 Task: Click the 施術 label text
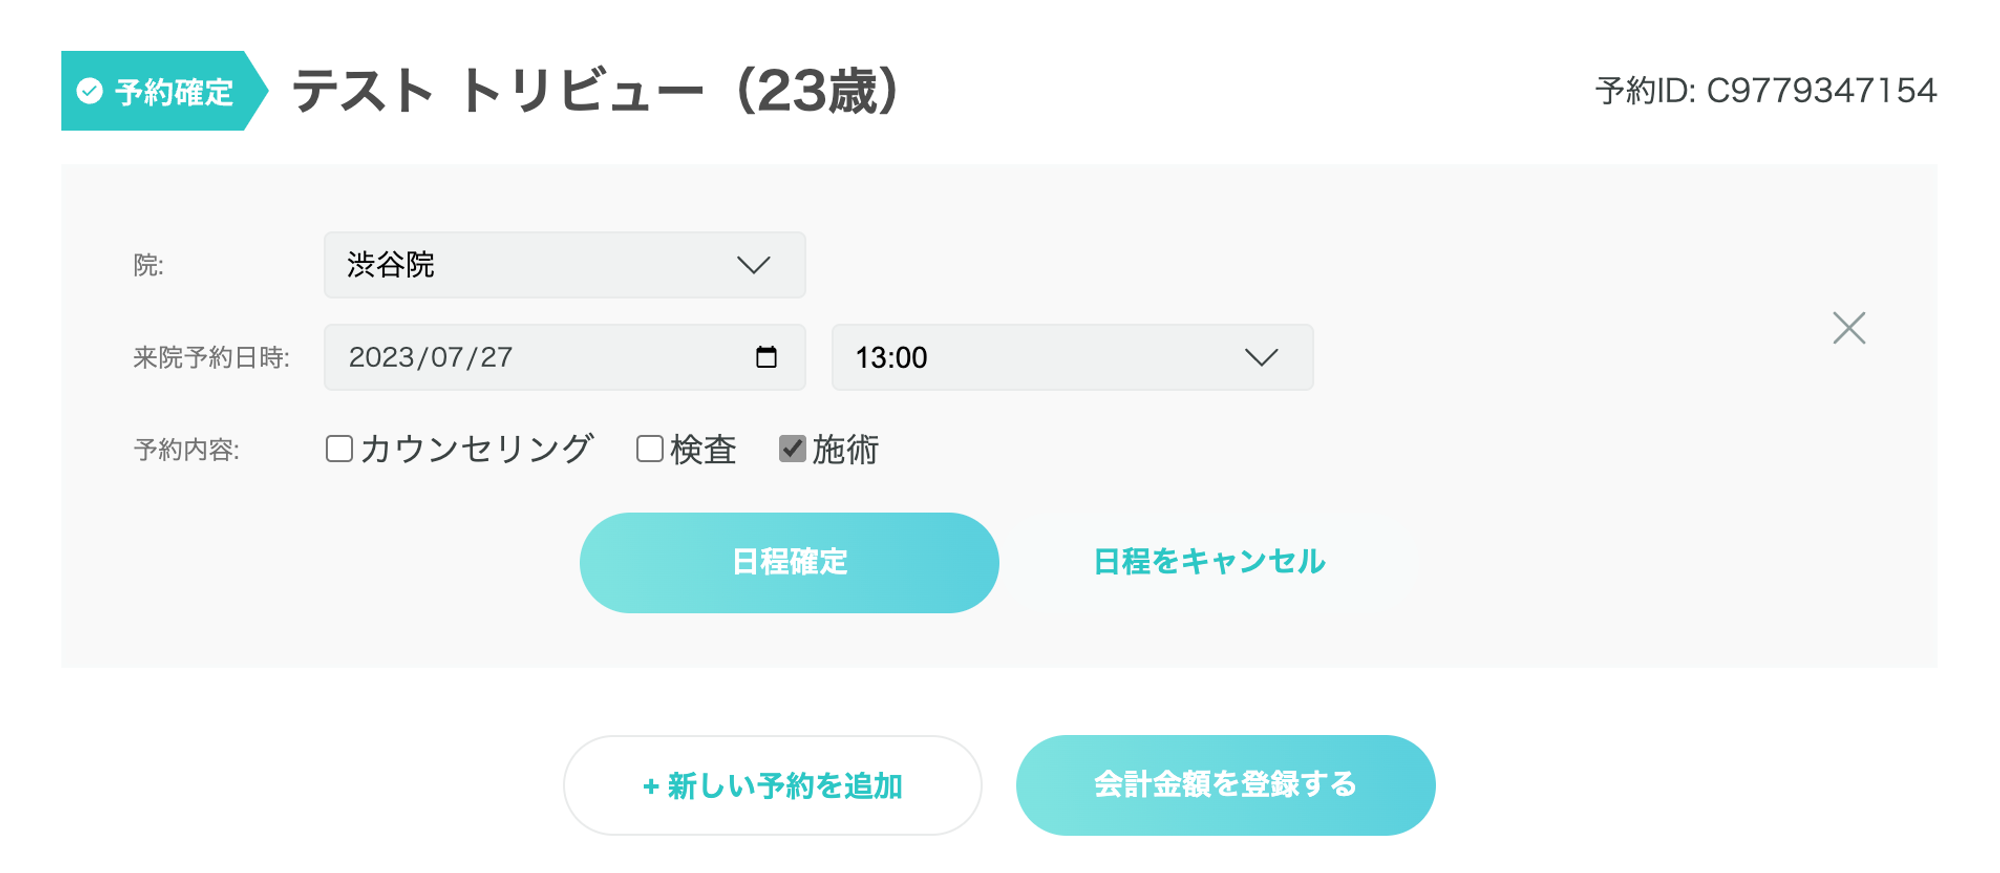pyautogui.click(x=845, y=450)
